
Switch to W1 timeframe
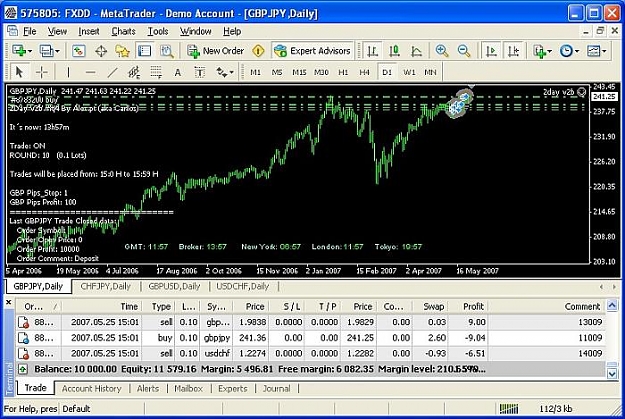[x=409, y=72]
